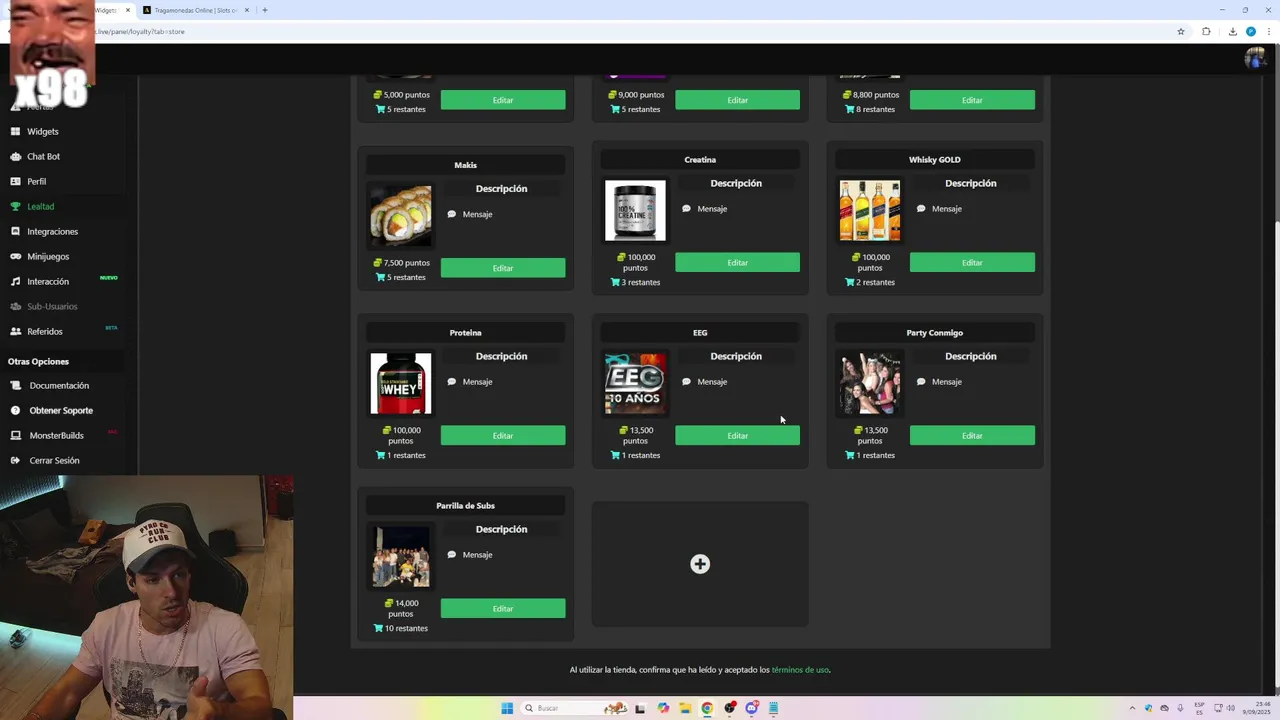The image size is (1280, 720).
Task: Show hidden system tray icons
Action: (1132, 708)
